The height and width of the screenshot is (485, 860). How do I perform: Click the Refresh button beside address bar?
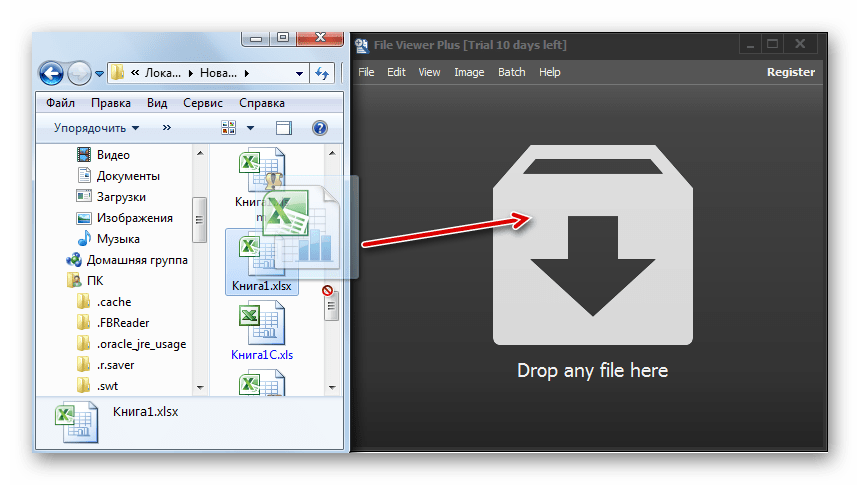323,73
